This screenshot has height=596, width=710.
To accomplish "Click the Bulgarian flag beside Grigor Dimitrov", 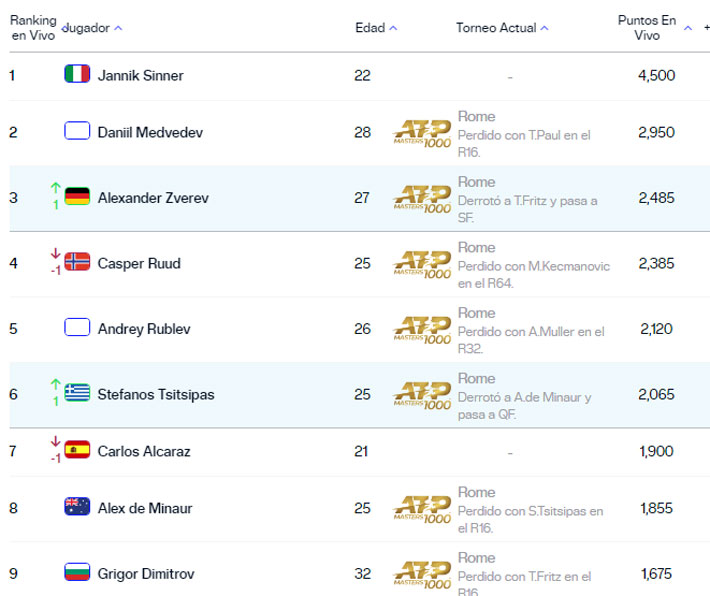I will click(77, 572).
